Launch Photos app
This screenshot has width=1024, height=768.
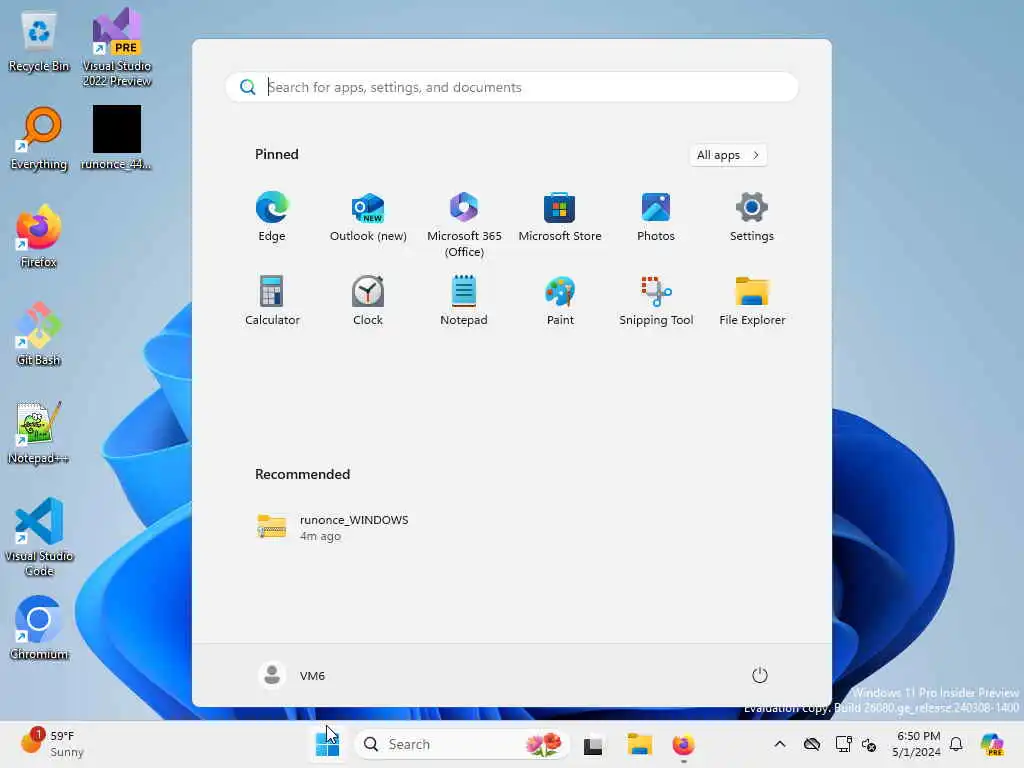(656, 217)
